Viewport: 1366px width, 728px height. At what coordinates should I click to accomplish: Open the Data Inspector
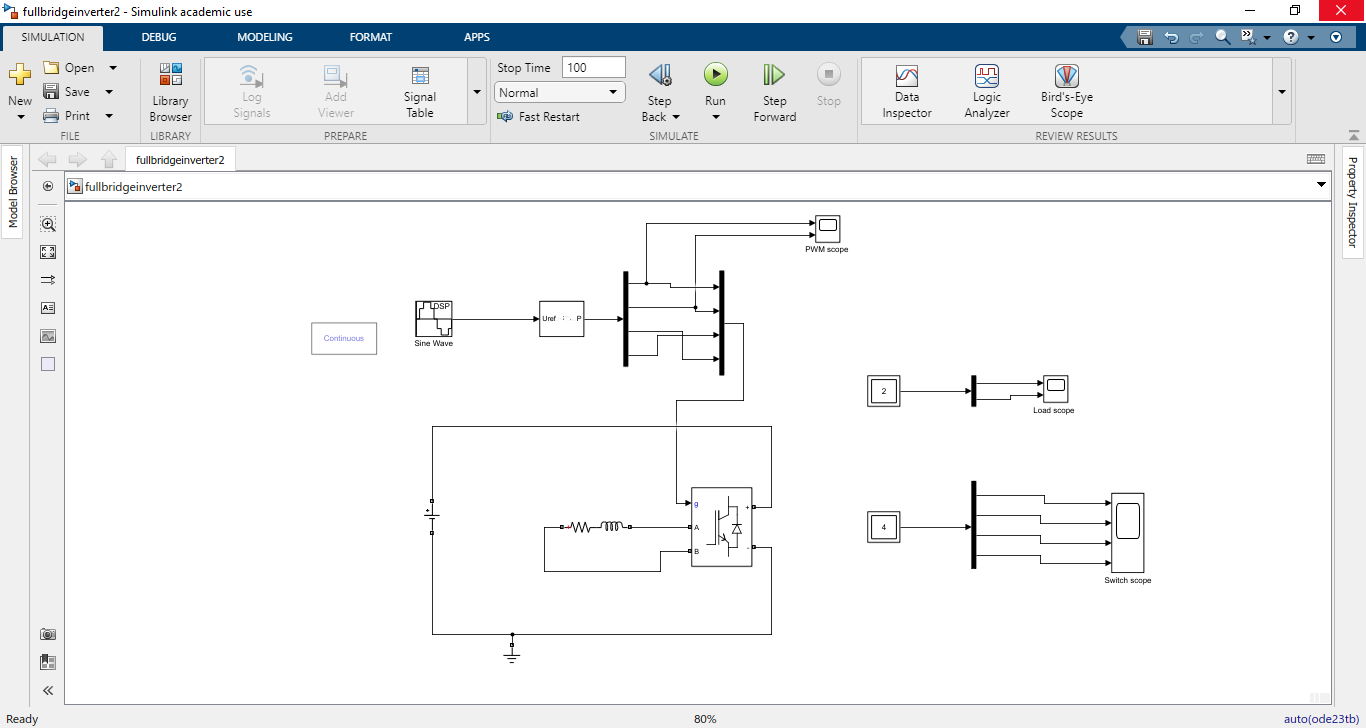tap(907, 93)
